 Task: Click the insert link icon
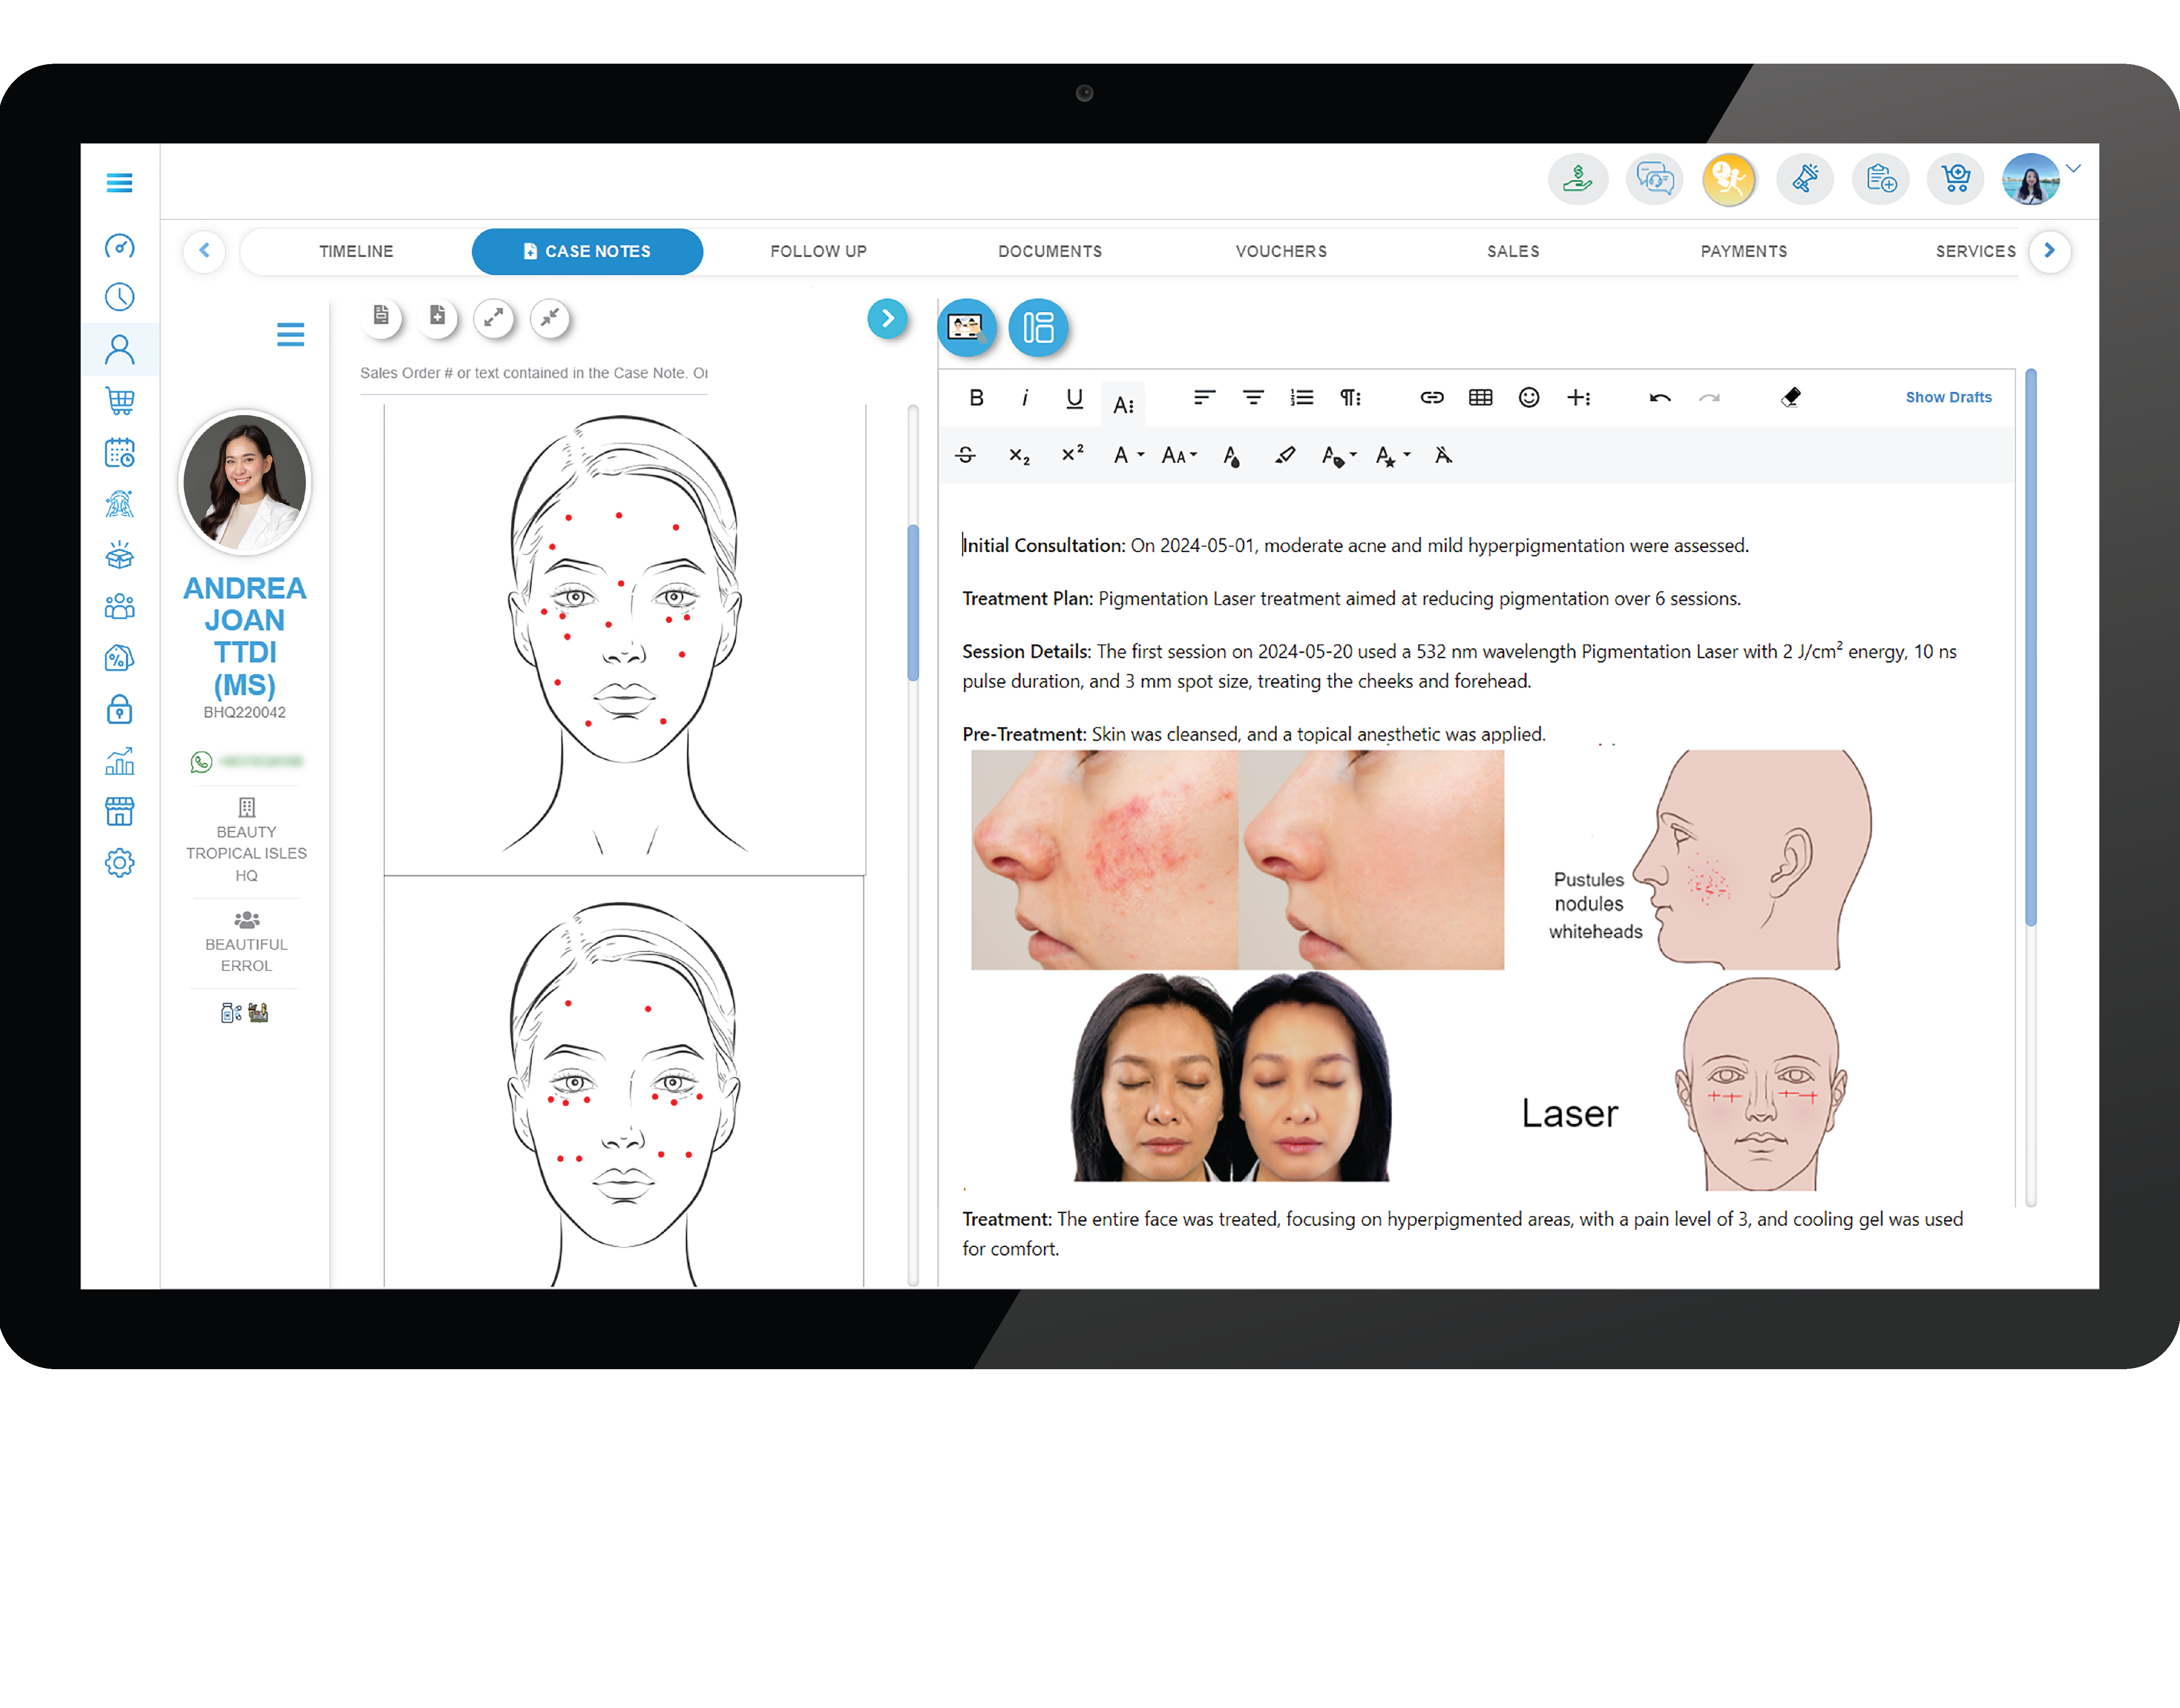click(x=1431, y=398)
